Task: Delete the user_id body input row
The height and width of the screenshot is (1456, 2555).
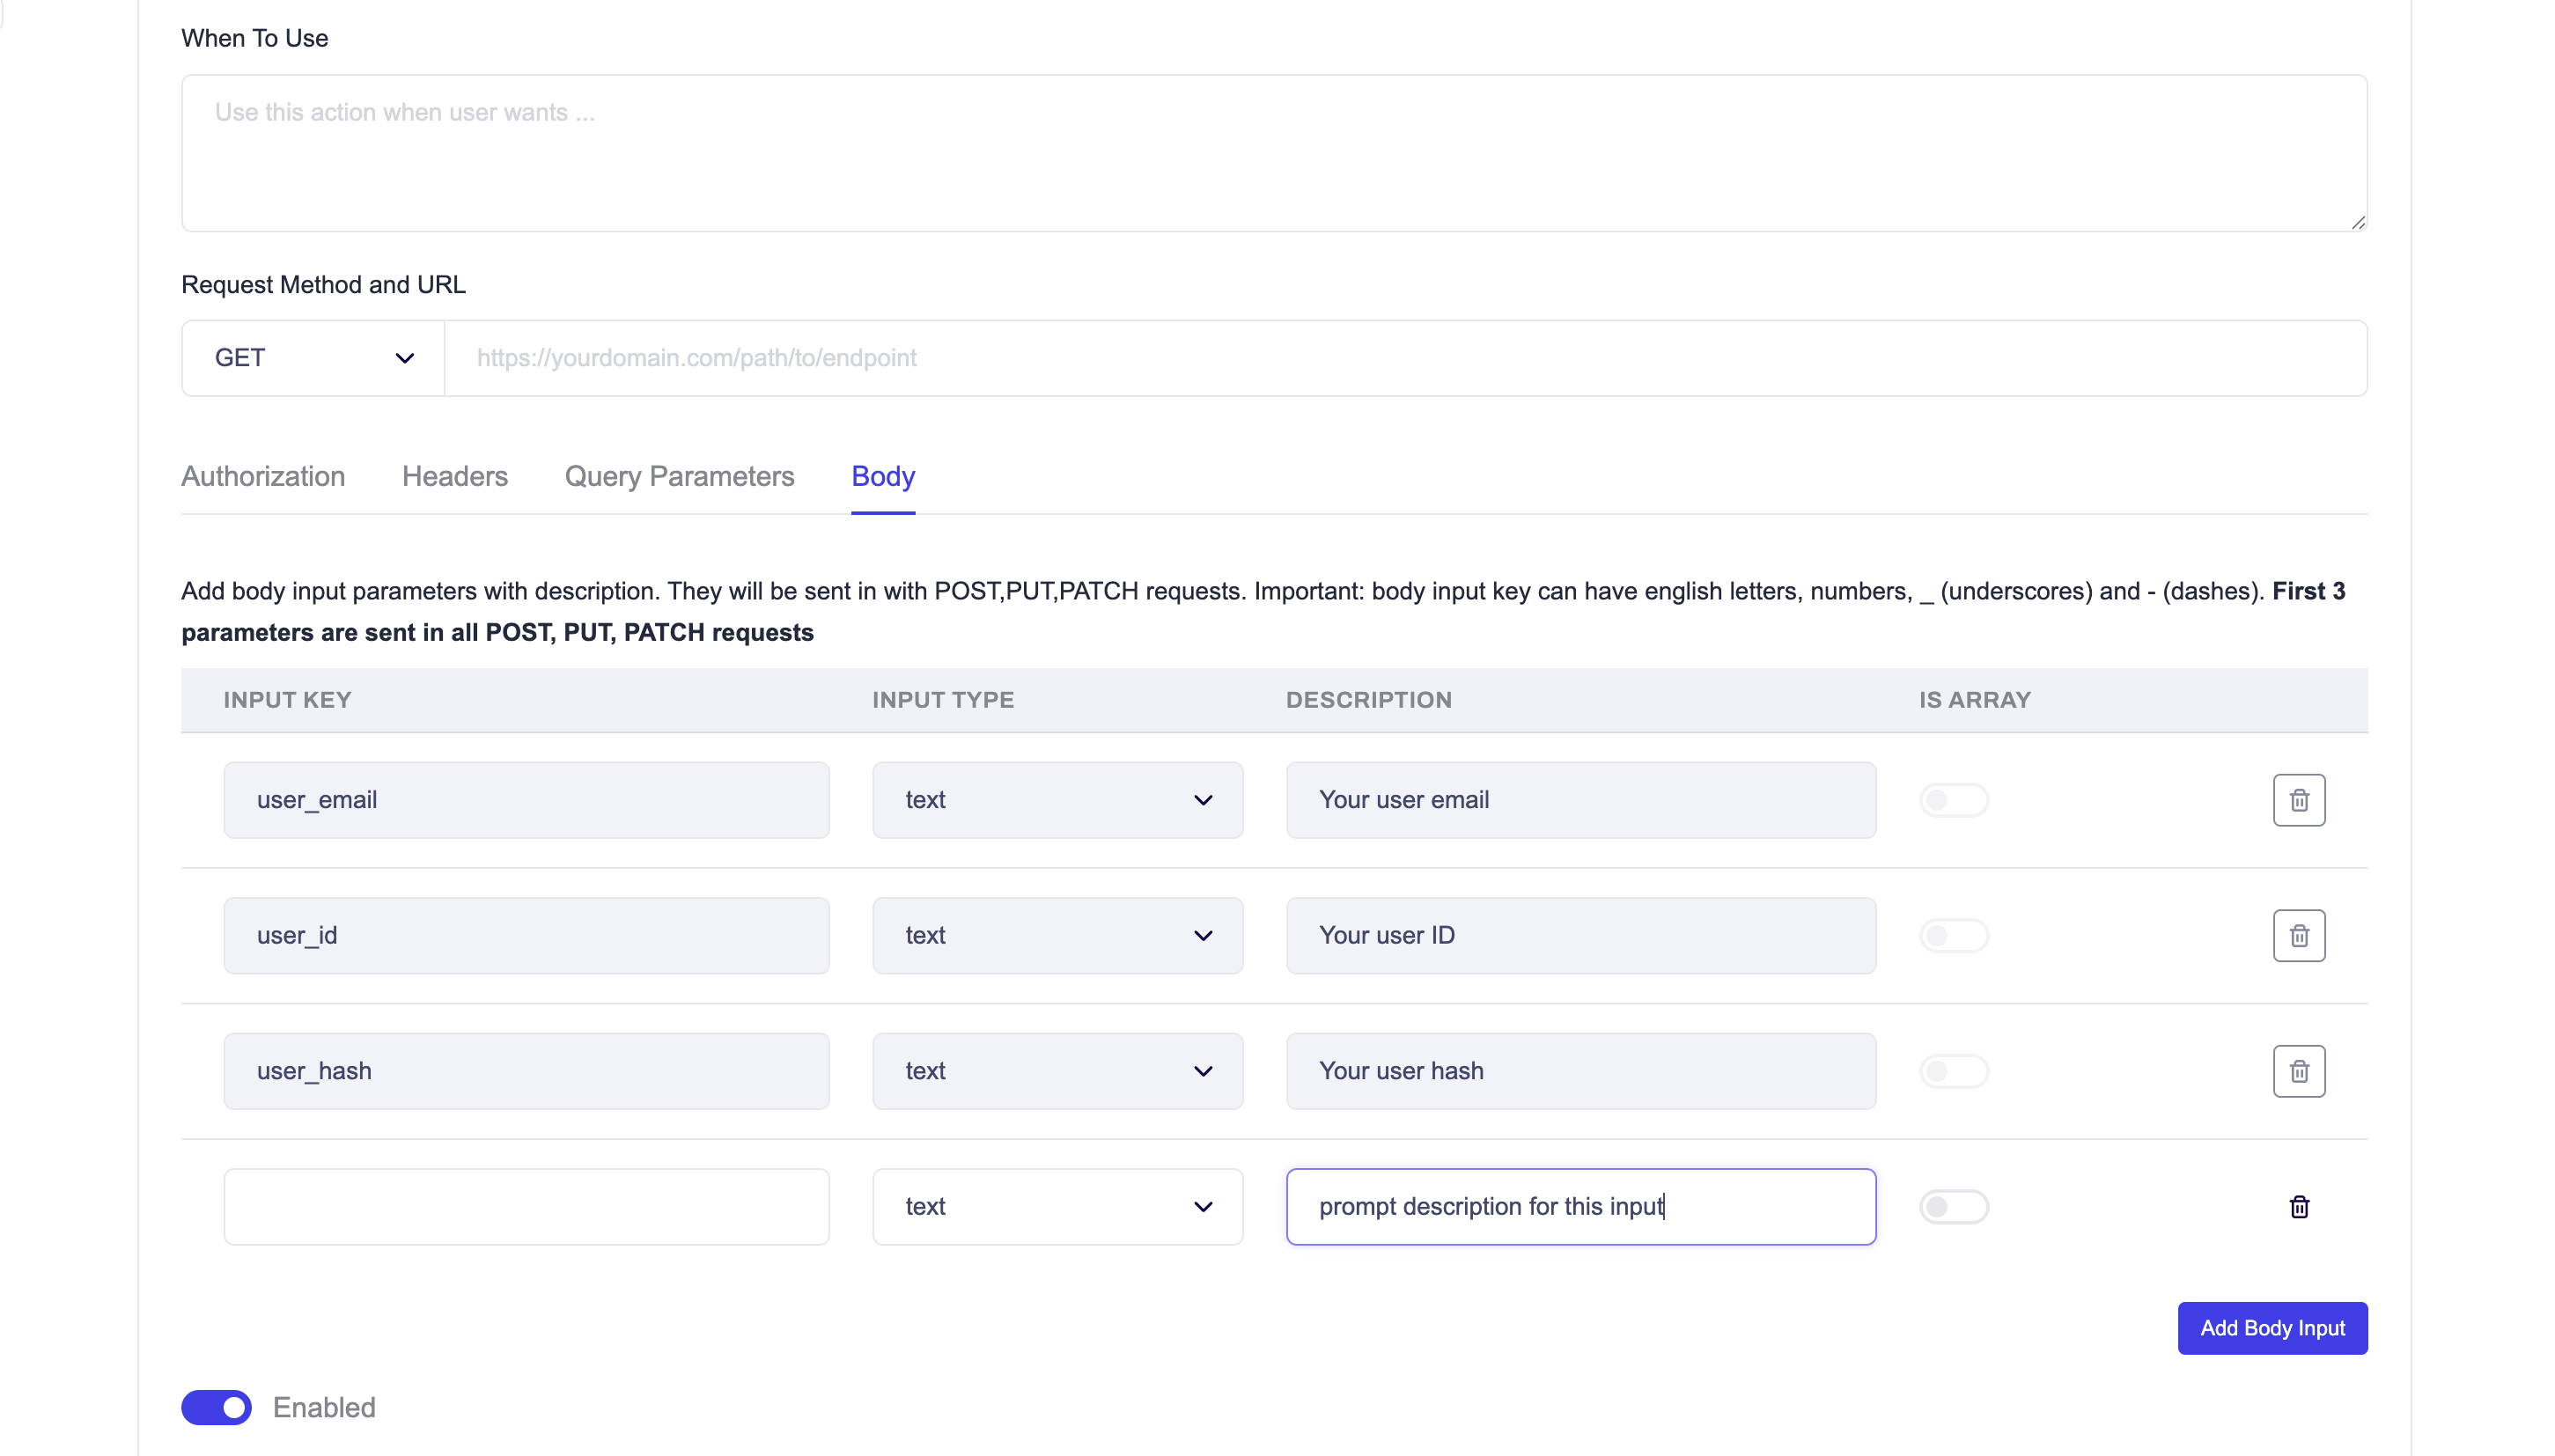Action: pyautogui.click(x=2297, y=935)
